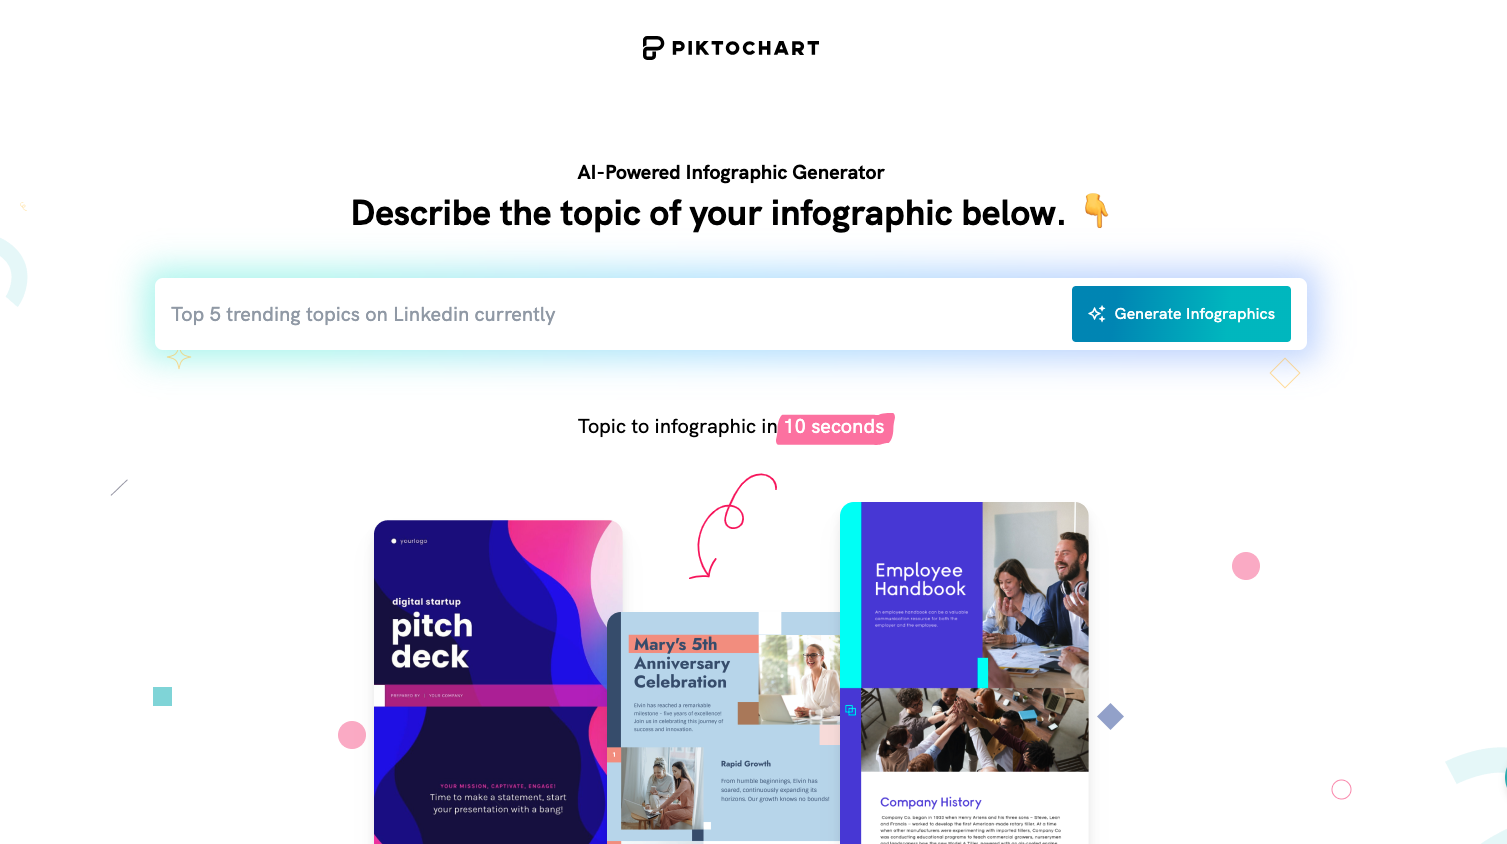The image size is (1507, 844).
Task: Focus the infographic topic input field
Action: point(613,314)
